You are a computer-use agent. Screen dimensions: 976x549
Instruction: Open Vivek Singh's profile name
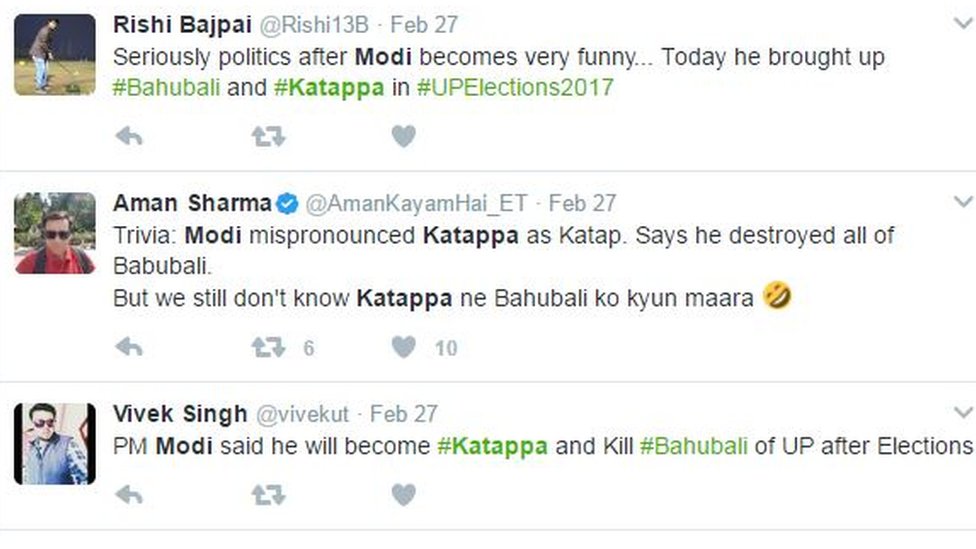pos(179,413)
